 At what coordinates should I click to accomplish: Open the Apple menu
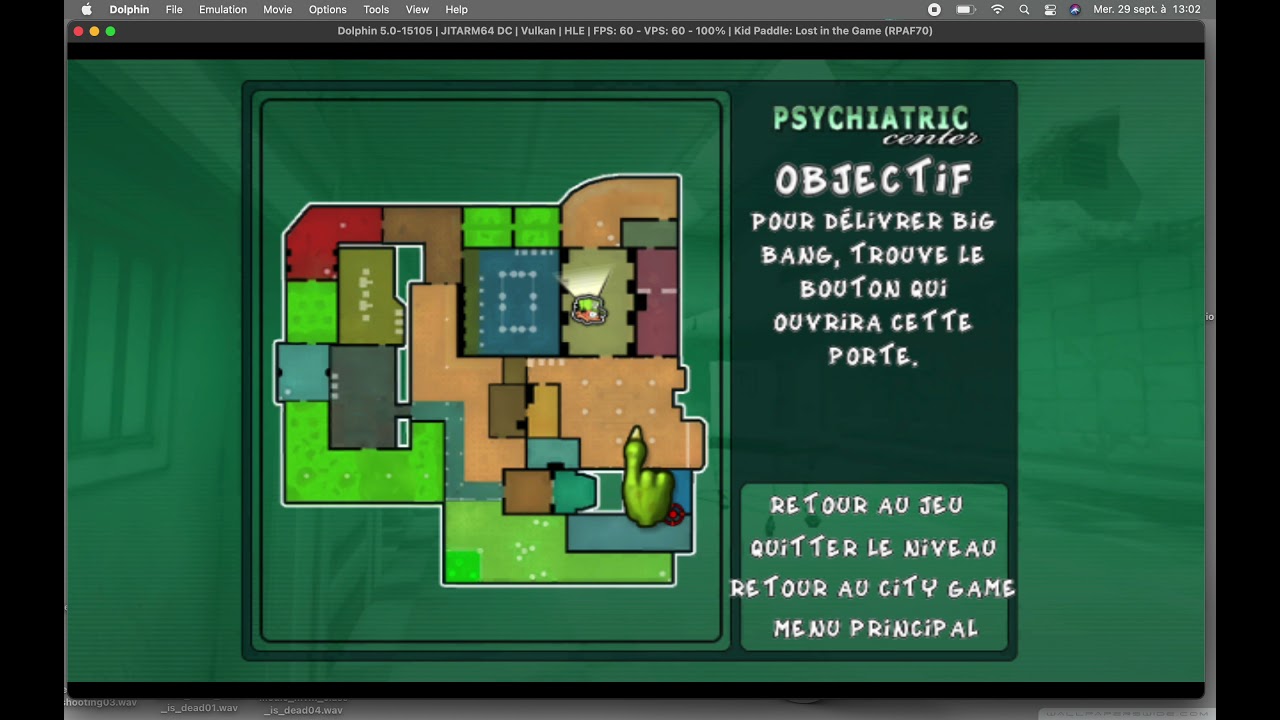pyautogui.click(x=86, y=9)
